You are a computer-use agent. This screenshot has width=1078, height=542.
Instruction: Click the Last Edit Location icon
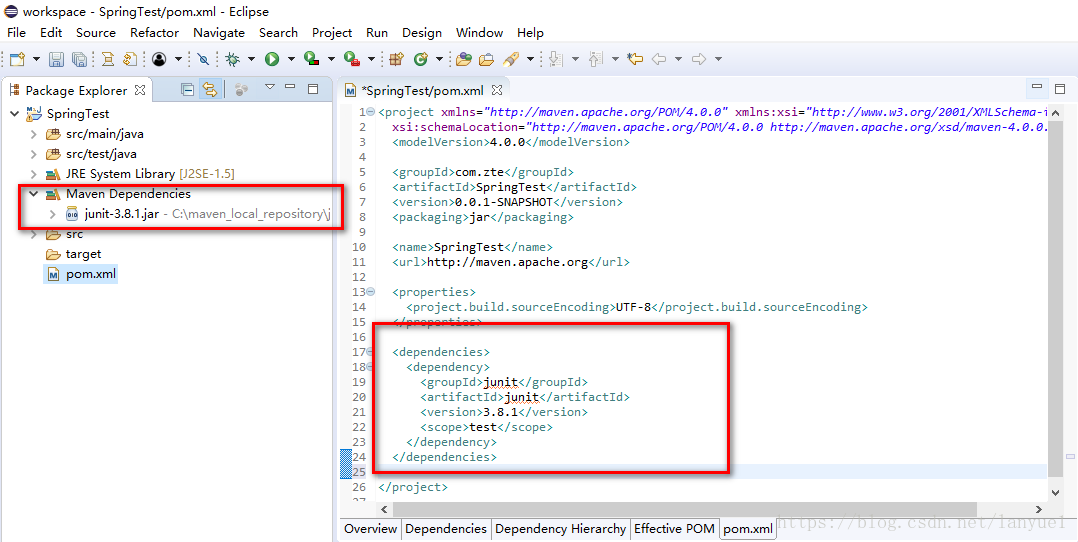635,59
